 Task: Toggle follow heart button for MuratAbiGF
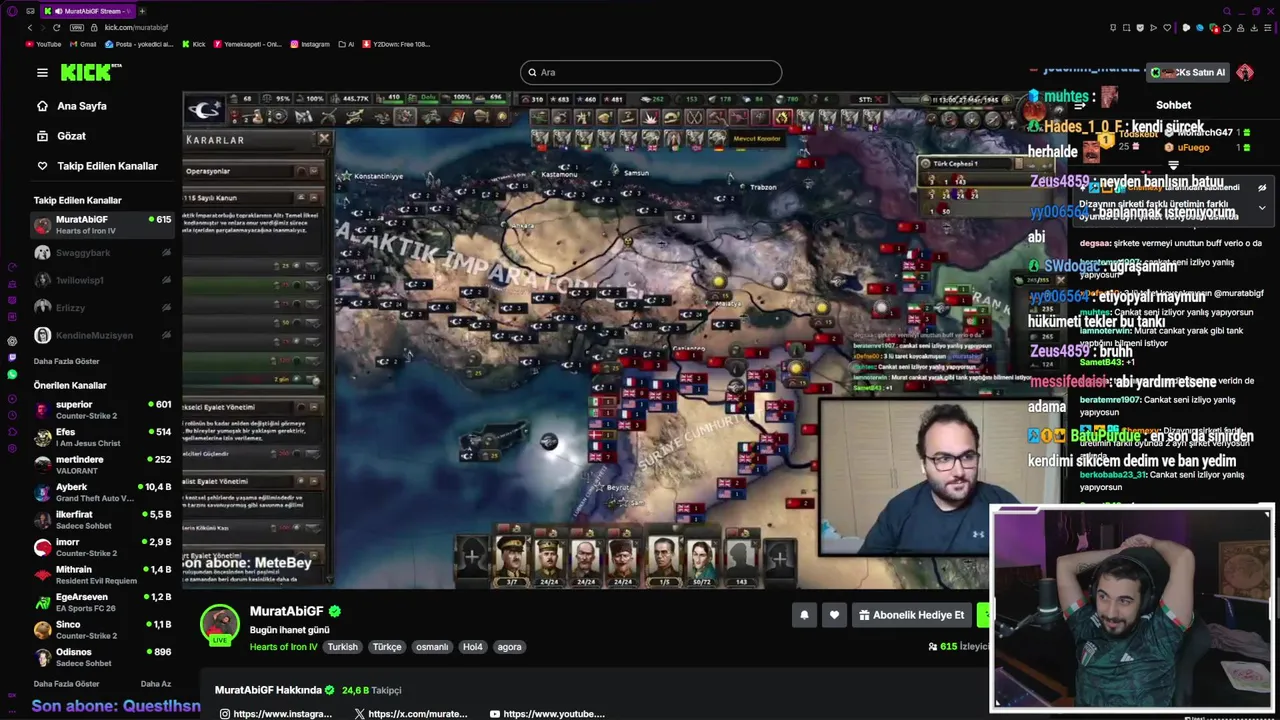pos(835,615)
